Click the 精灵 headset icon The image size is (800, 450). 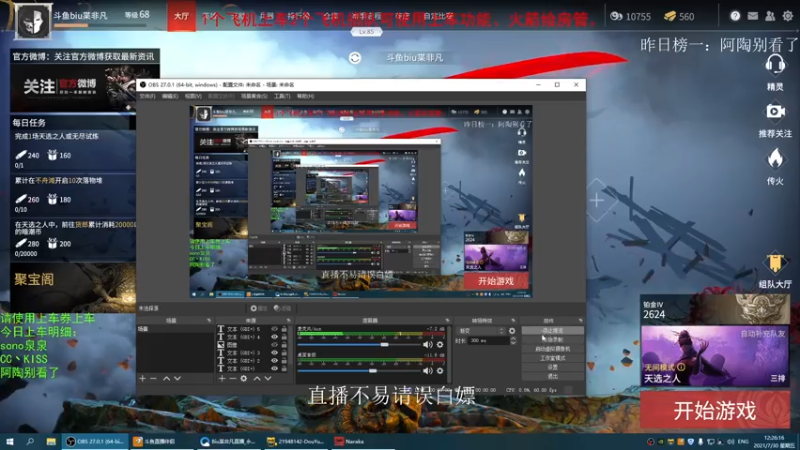click(775, 65)
